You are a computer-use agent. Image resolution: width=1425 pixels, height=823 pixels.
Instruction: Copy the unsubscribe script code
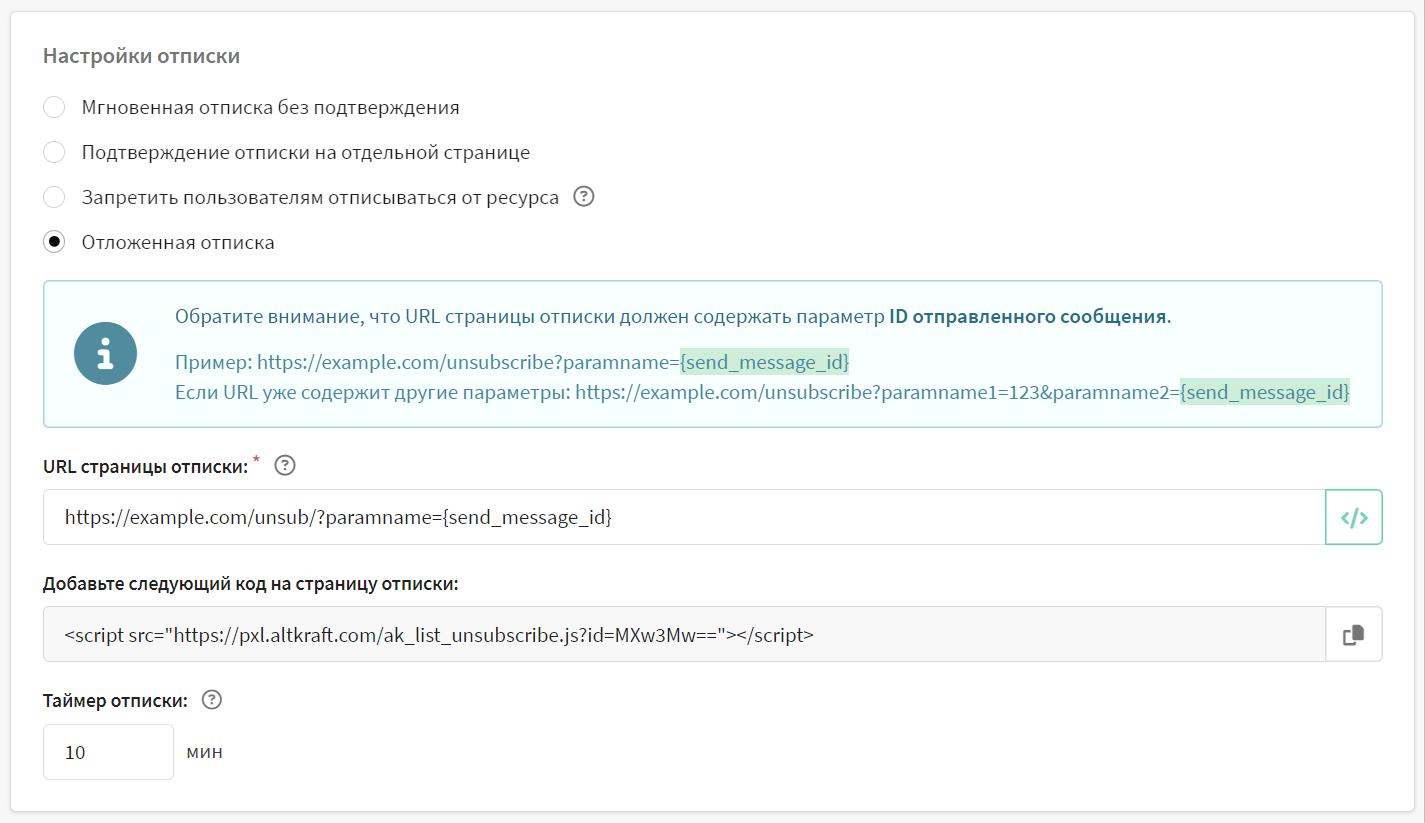point(1353,634)
